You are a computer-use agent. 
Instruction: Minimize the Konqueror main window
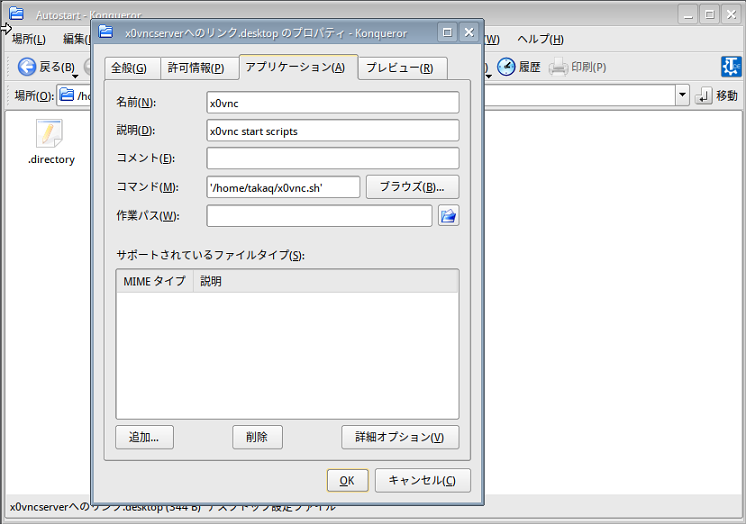688,15
